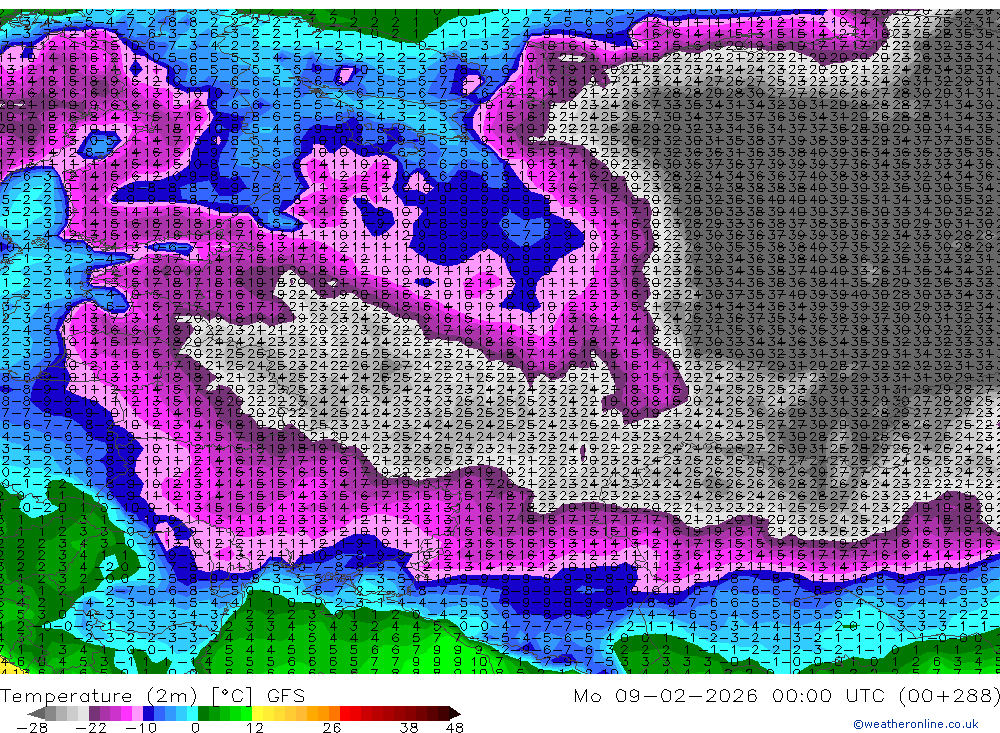Click the 12 legend scale label
This screenshot has height=733, width=1000.
(x=254, y=727)
